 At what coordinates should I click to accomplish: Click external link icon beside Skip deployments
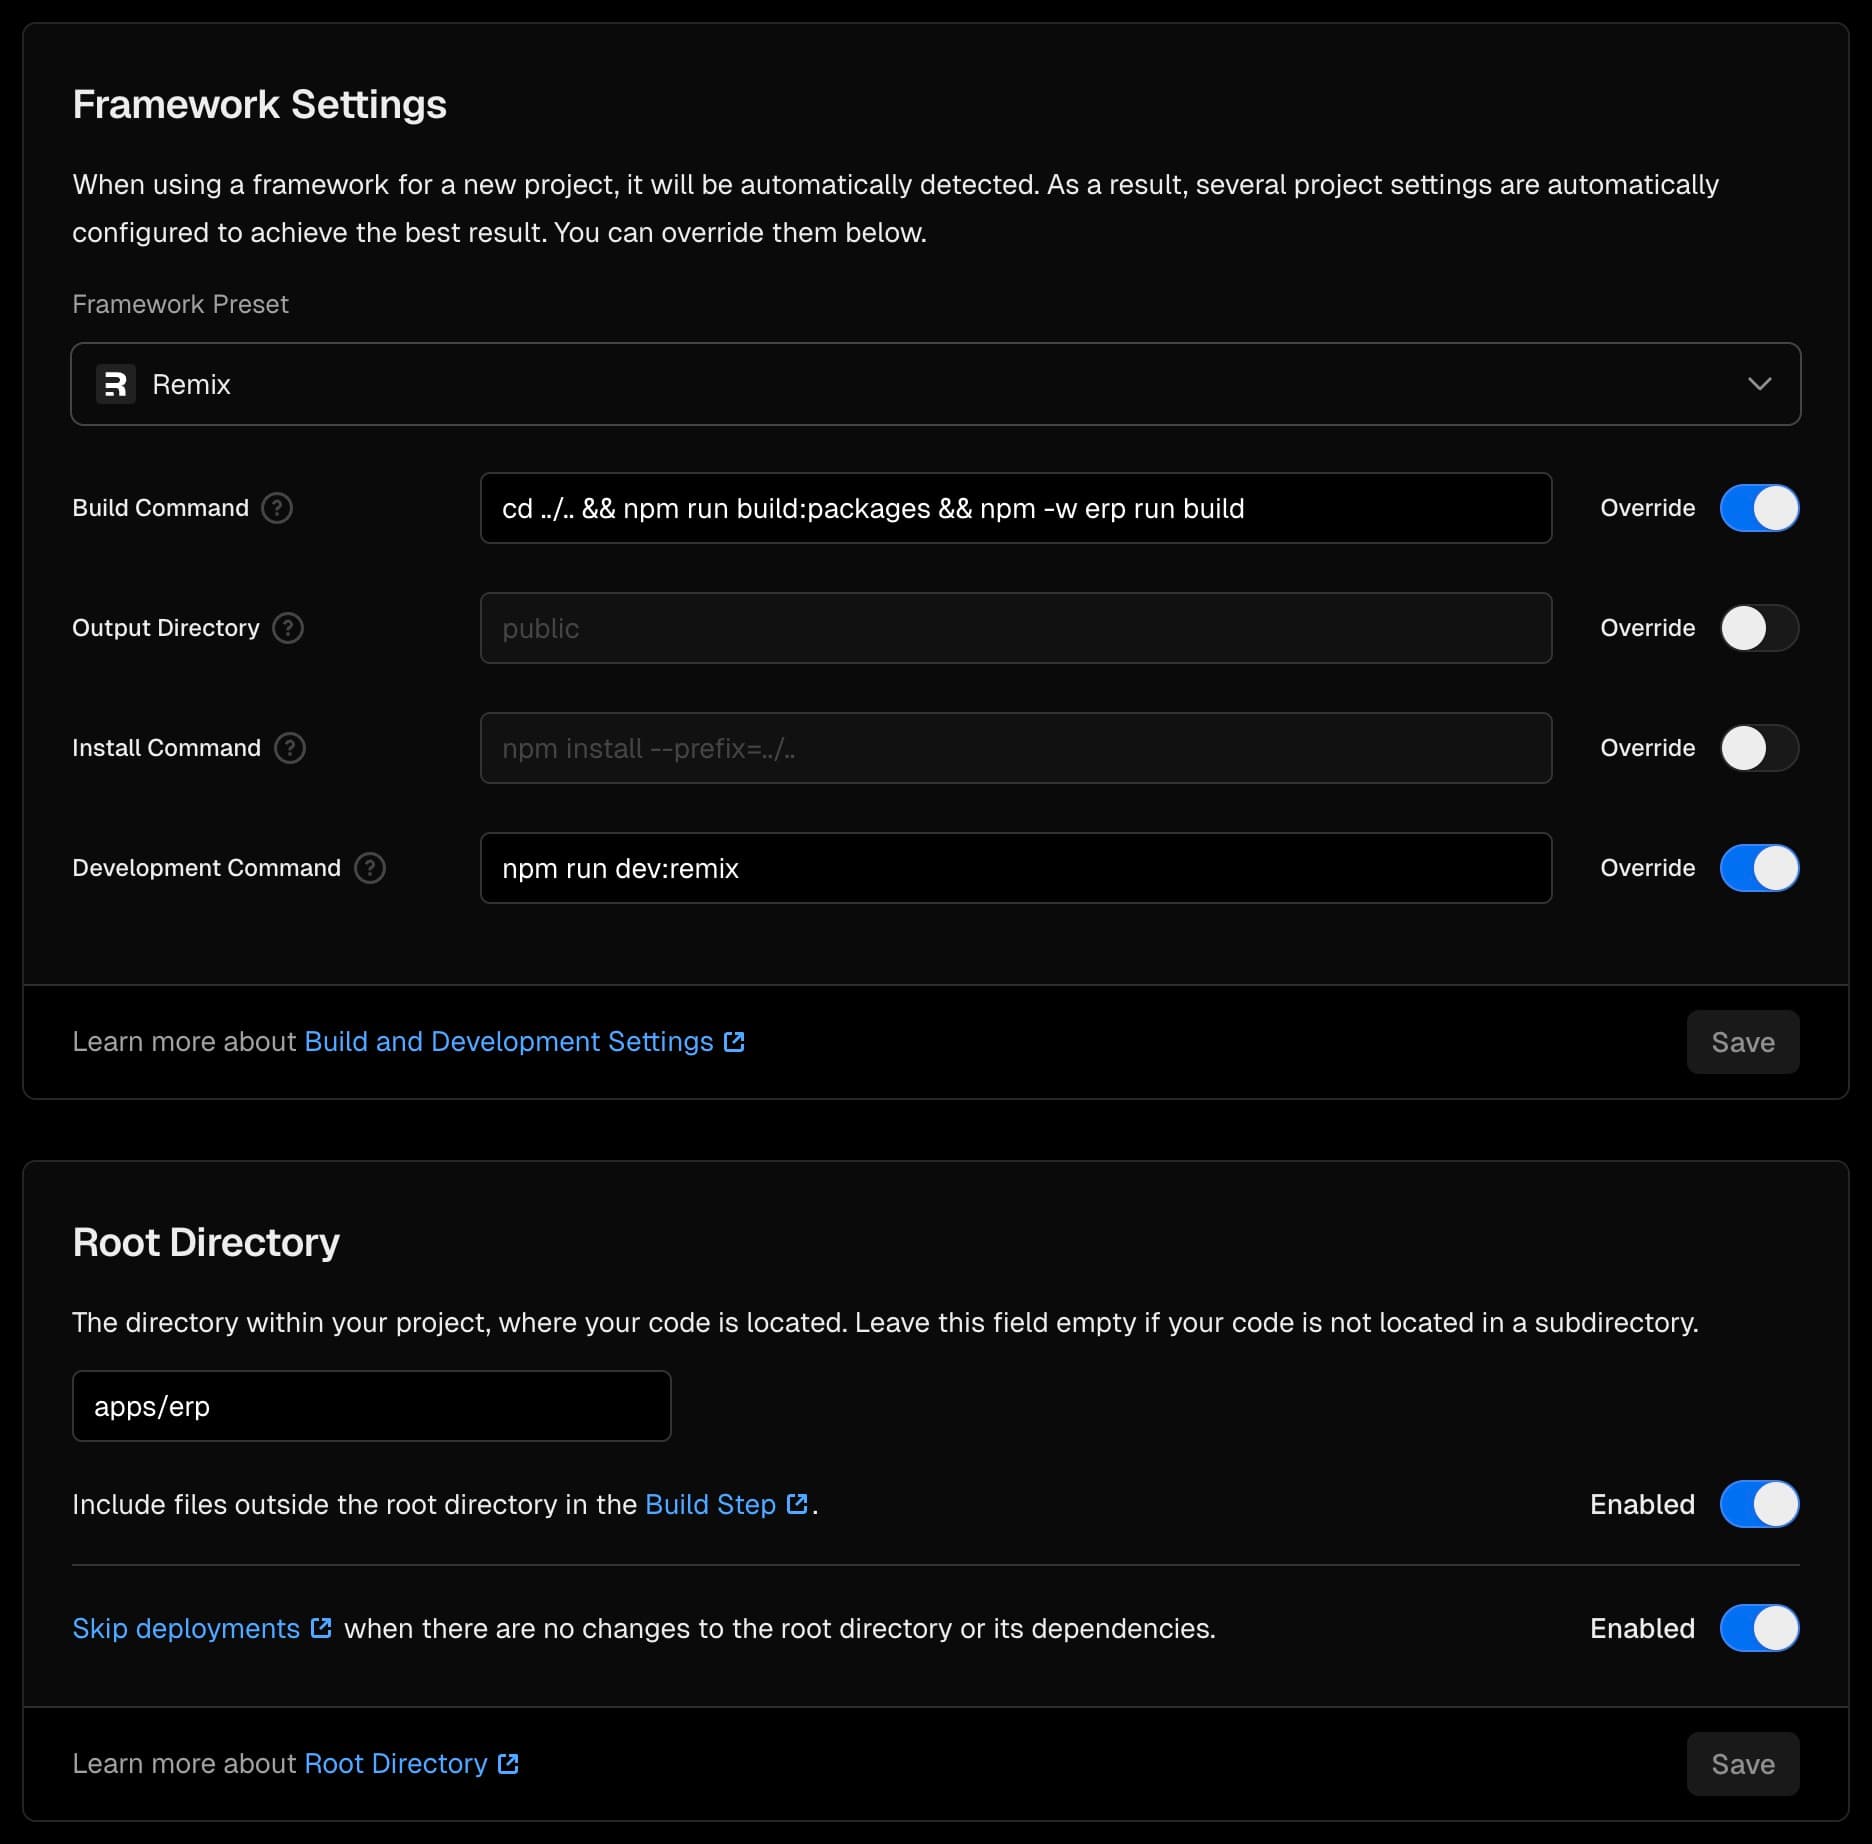point(321,1628)
